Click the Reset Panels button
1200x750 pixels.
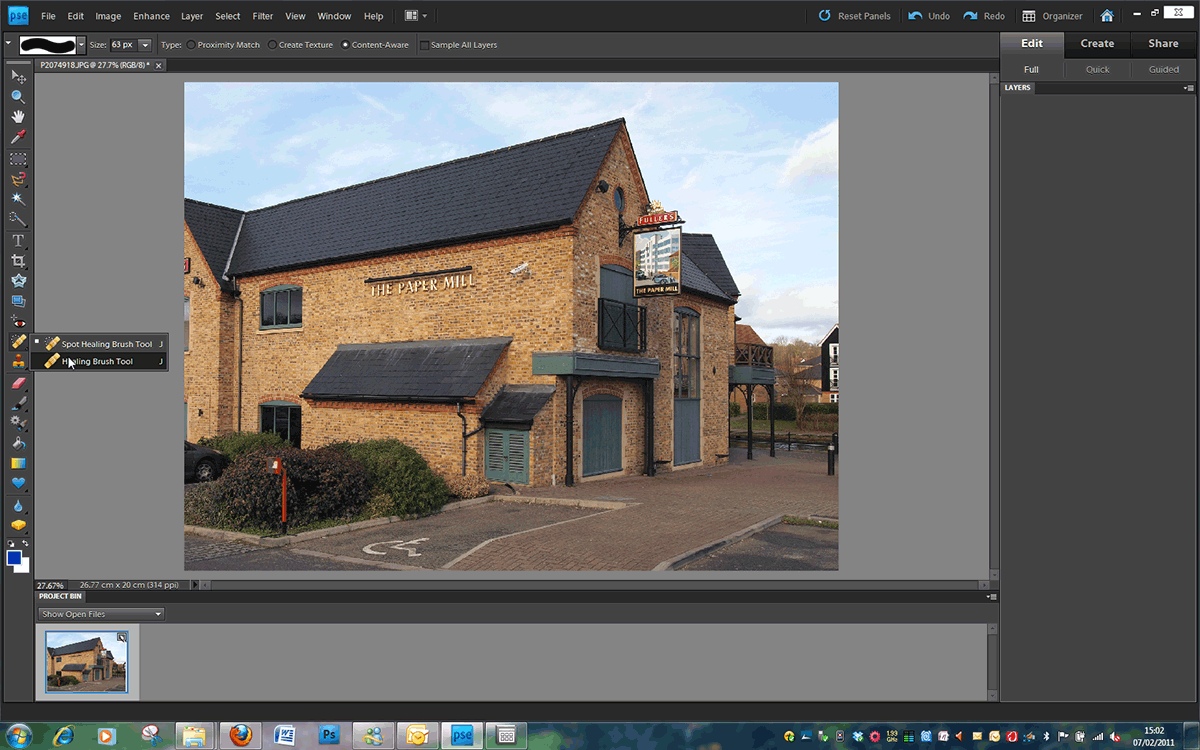click(855, 16)
